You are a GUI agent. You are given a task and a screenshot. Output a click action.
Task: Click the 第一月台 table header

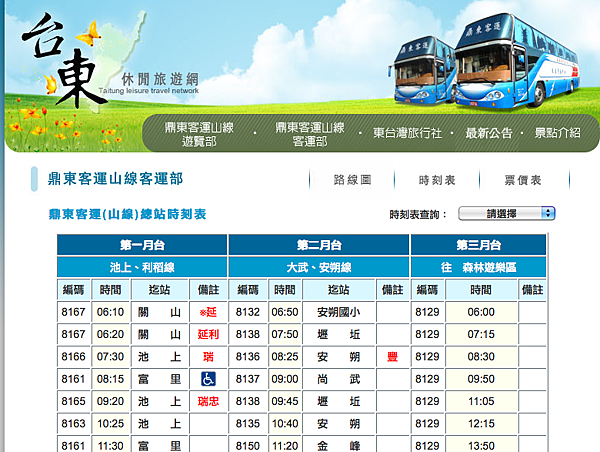(142, 245)
